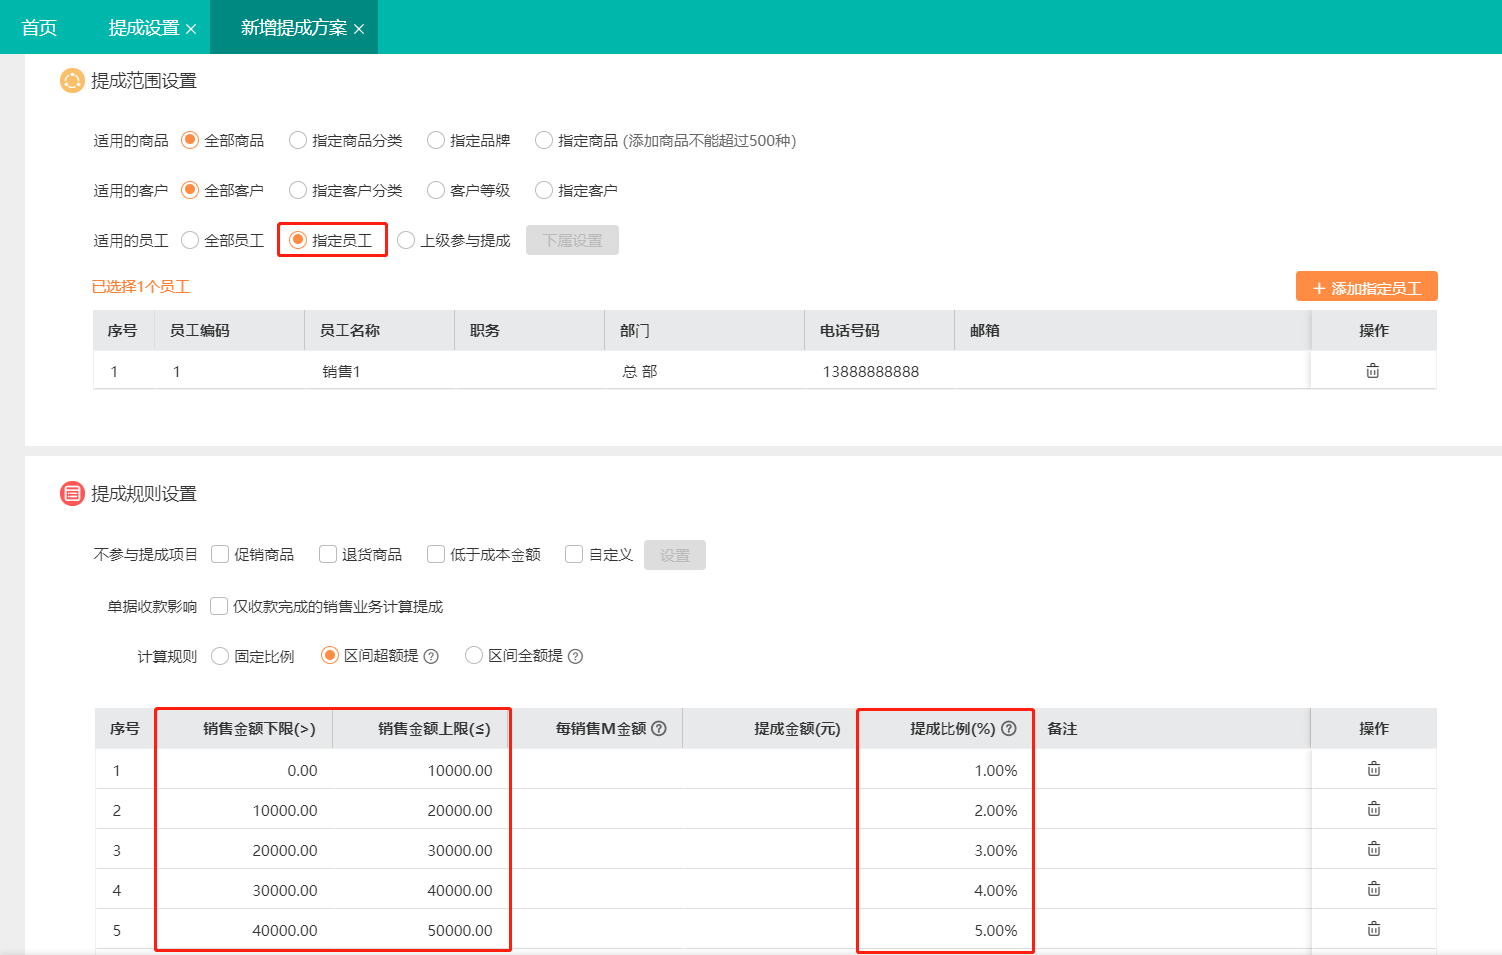Close the 提成设置 tab

pos(191,29)
